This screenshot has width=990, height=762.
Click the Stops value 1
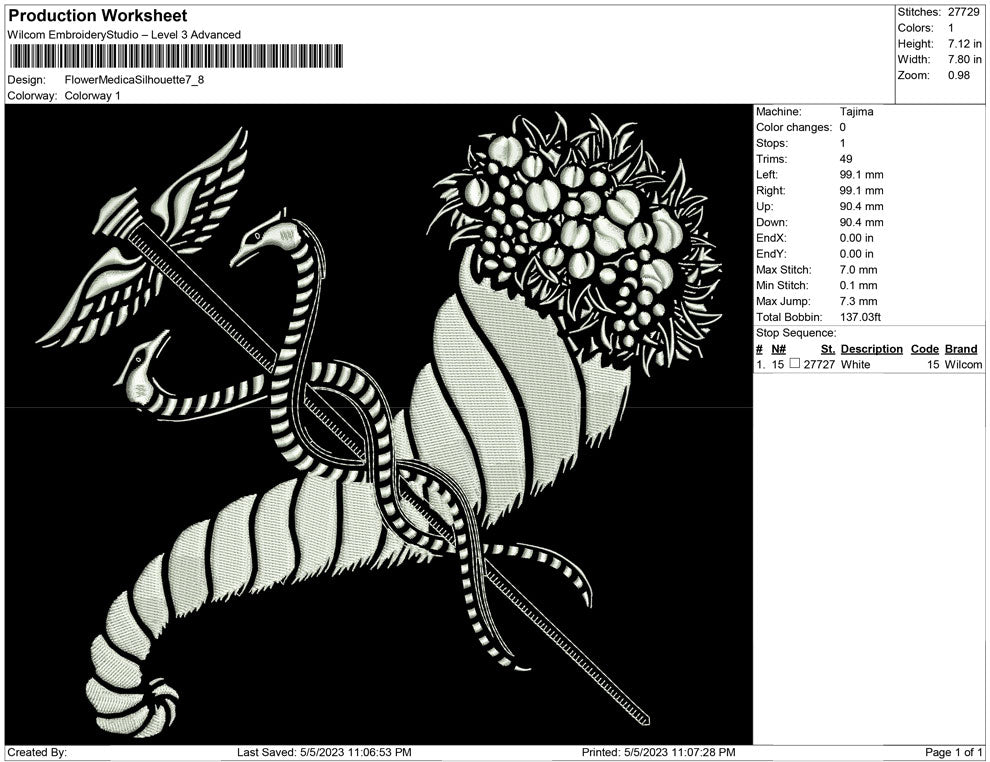pyautogui.click(x=842, y=143)
